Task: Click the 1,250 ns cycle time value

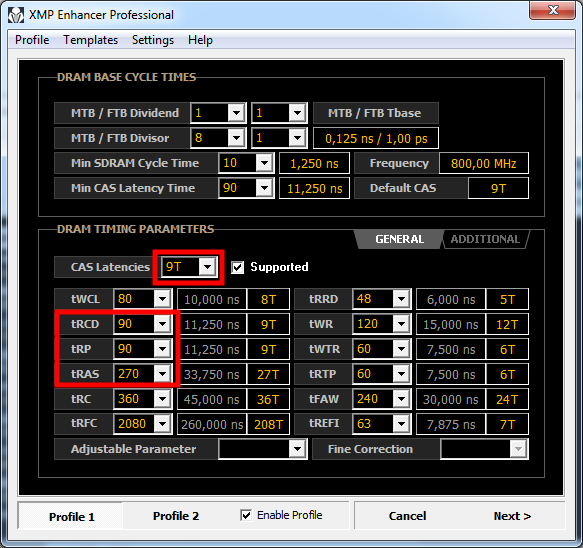Action: coord(315,164)
